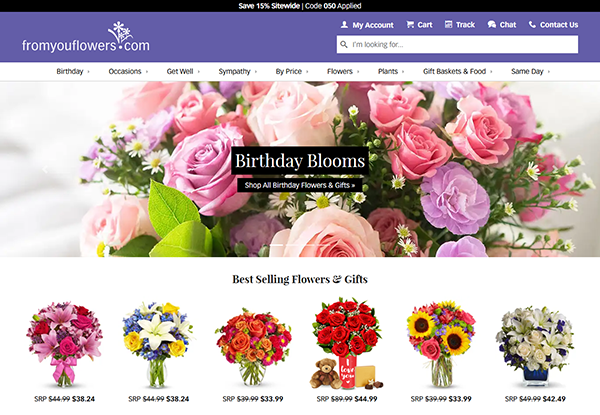Go to previous carousel slide arrow
Image resolution: width=600 pixels, height=415 pixels.
coord(45,169)
